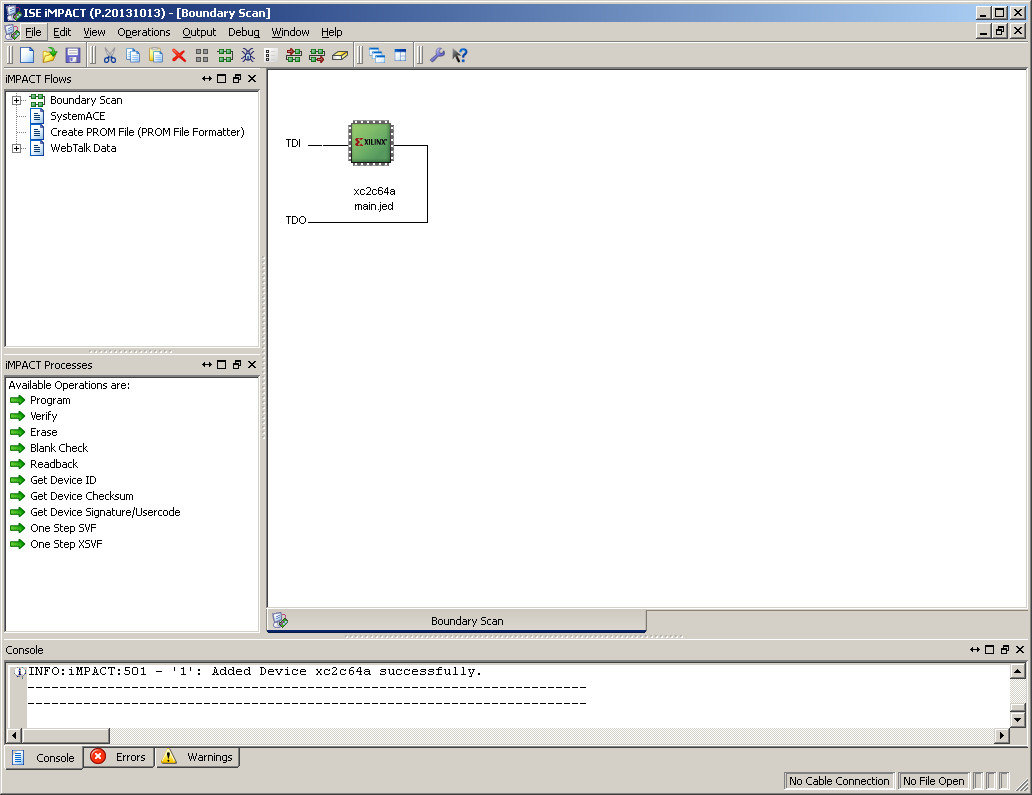Open the Debug menu
1032x795 pixels.
pos(244,32)
